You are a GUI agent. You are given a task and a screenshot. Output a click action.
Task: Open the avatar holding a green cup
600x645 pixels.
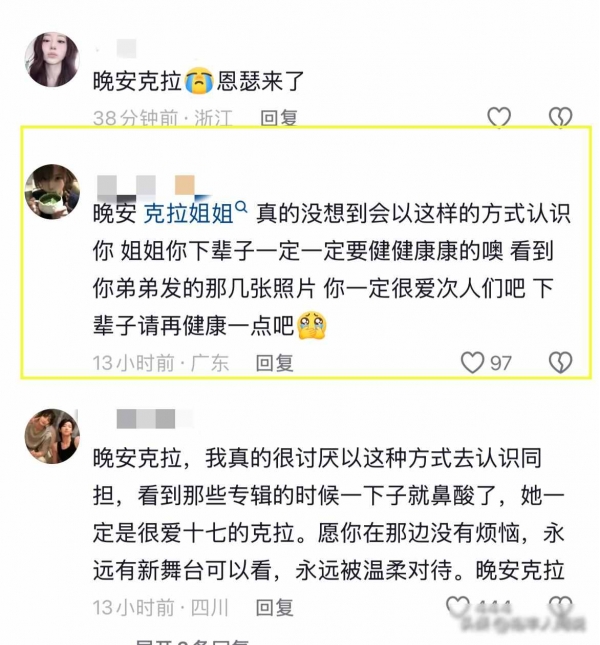click(52, 192)
